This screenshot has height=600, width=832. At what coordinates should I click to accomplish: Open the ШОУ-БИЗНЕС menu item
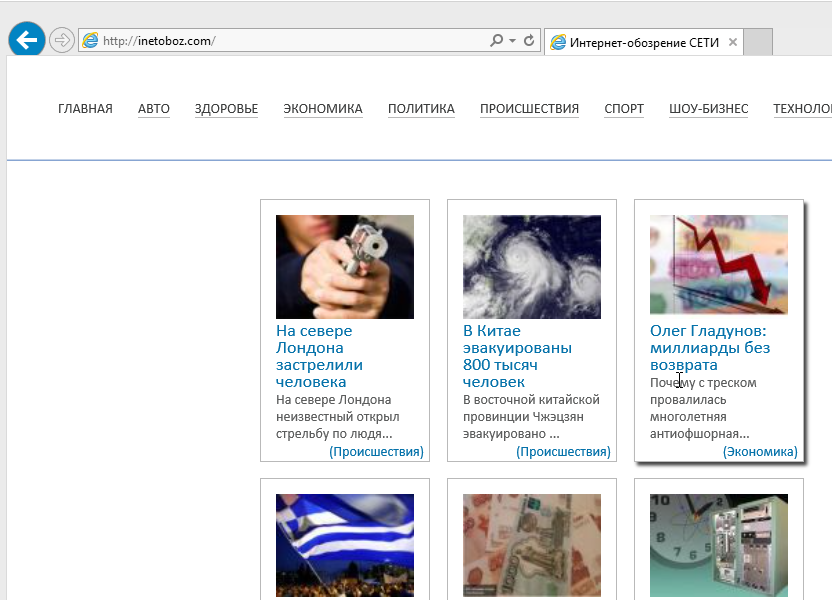(708, 109)
